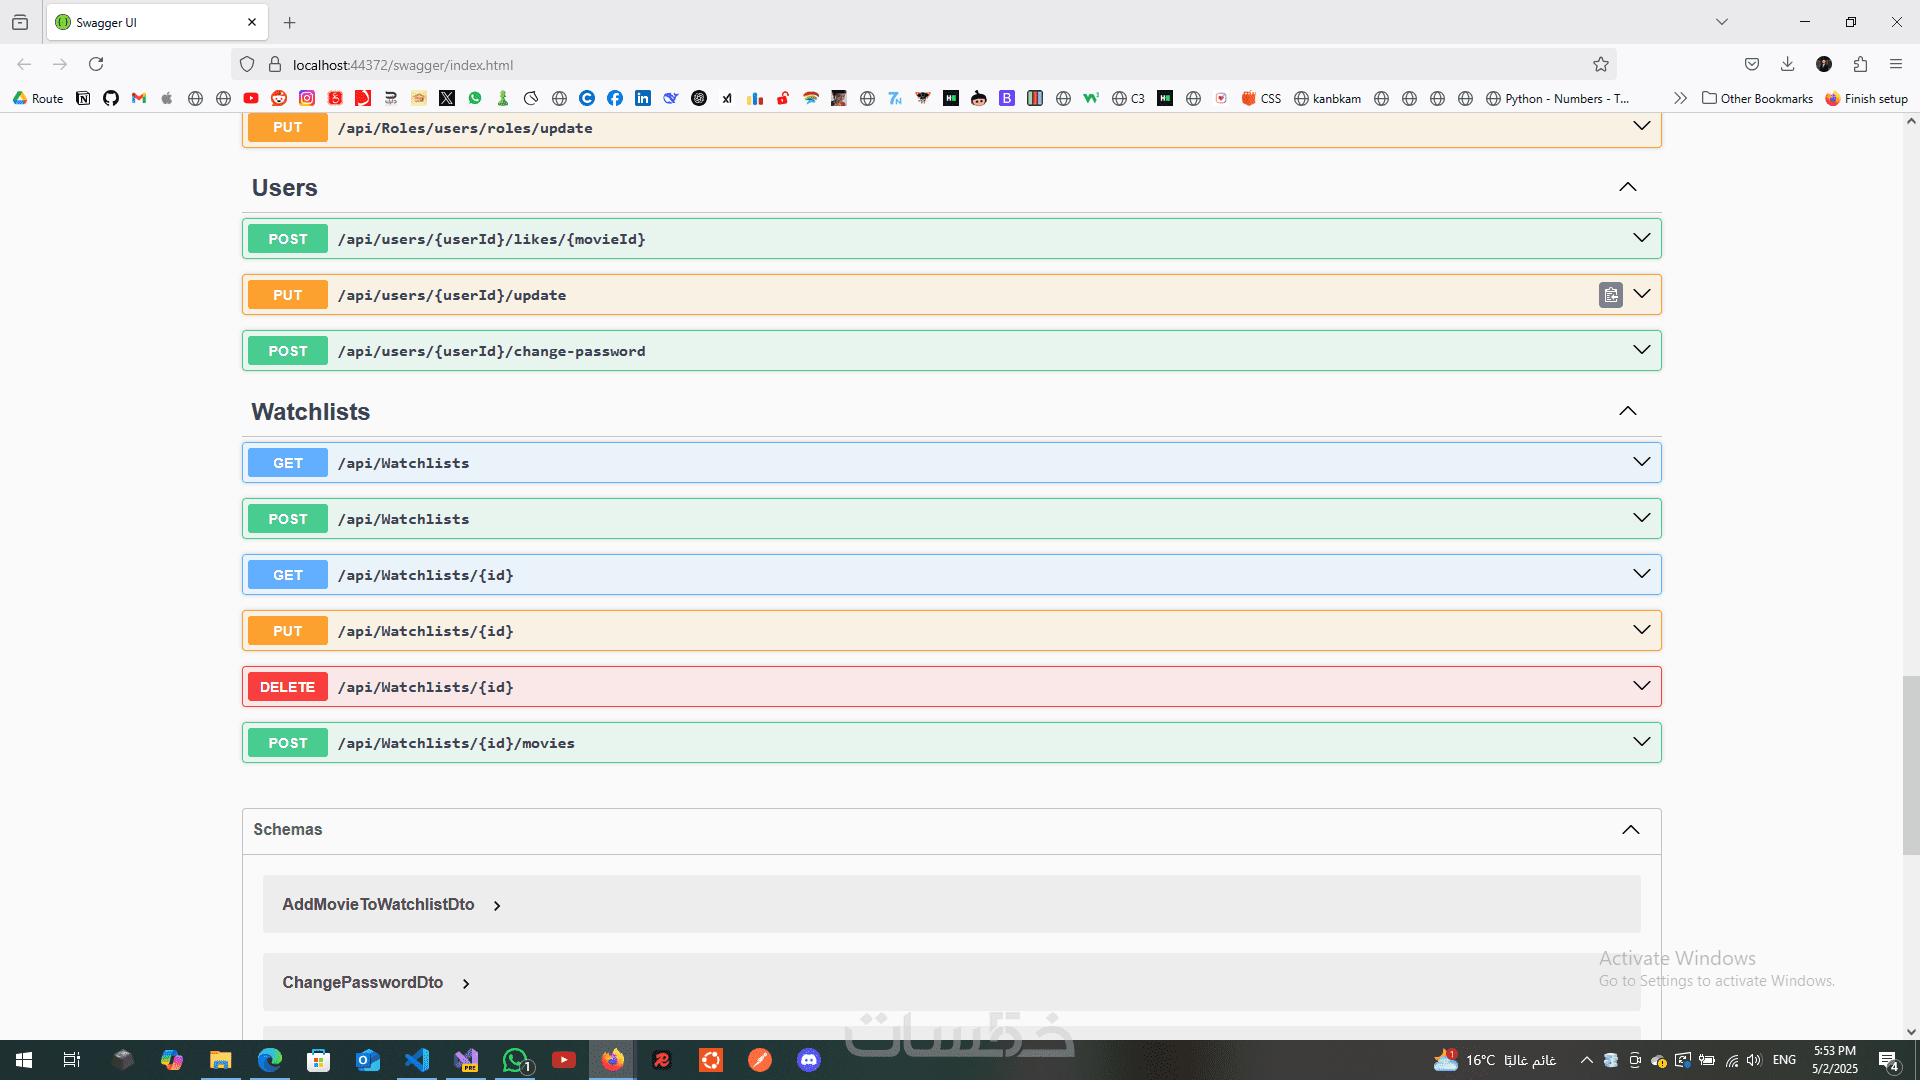Expand the DELETE Watchlists id endpoint
The image size is (1920, 1080).
click(x=950, y=687)
